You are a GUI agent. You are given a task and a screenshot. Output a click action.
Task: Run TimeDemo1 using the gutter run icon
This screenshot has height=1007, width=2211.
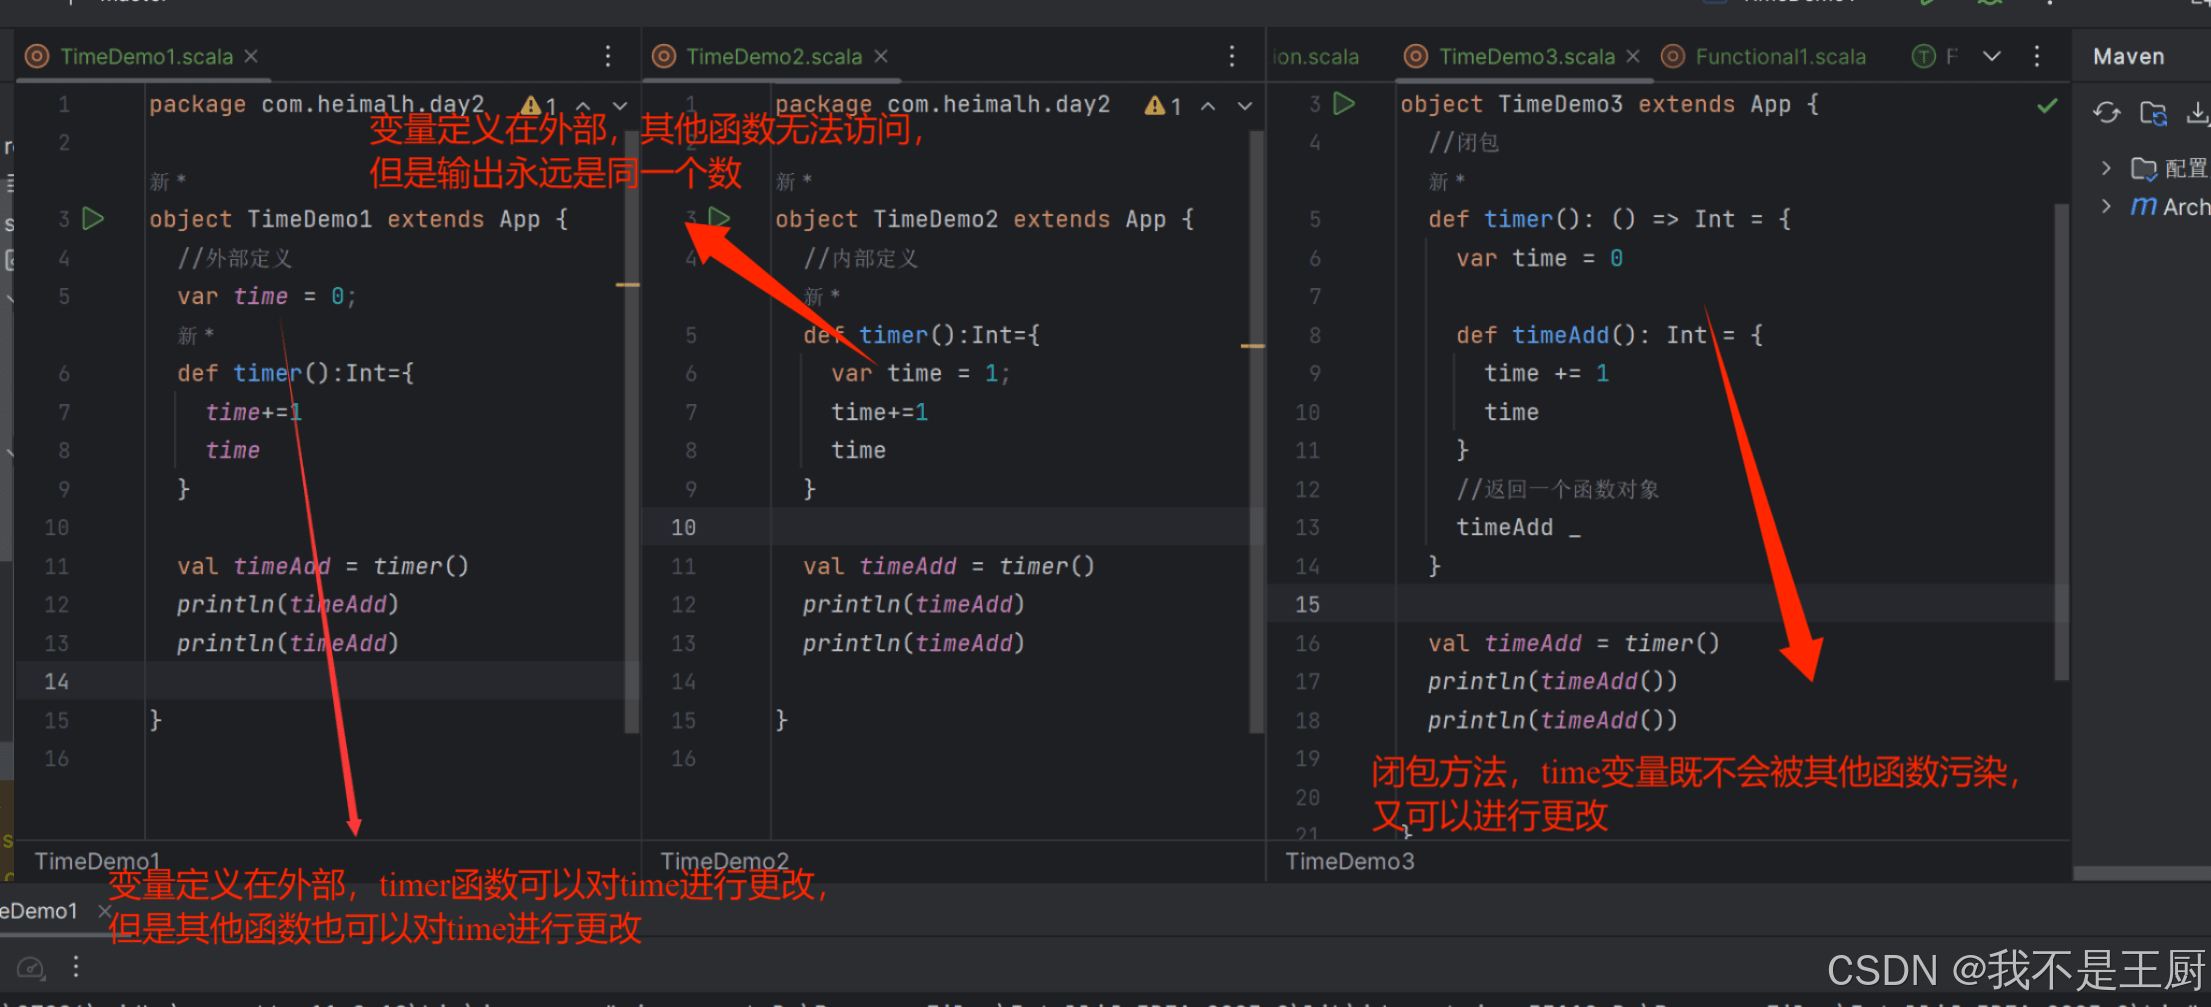click(93, 218)
